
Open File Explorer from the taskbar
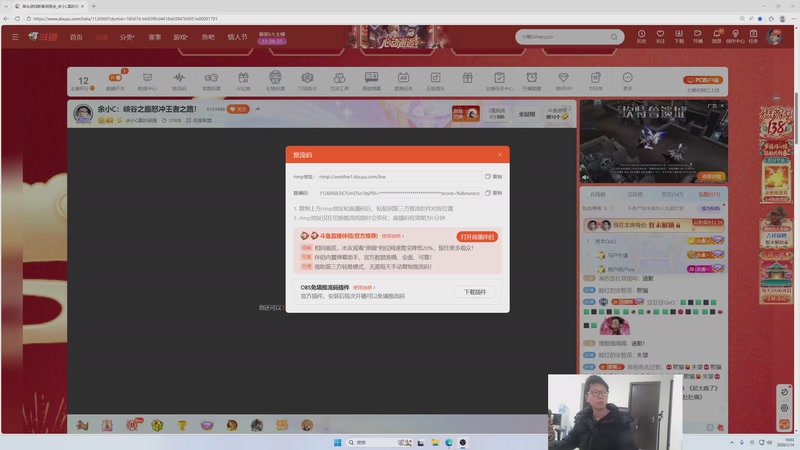point(435,442)
